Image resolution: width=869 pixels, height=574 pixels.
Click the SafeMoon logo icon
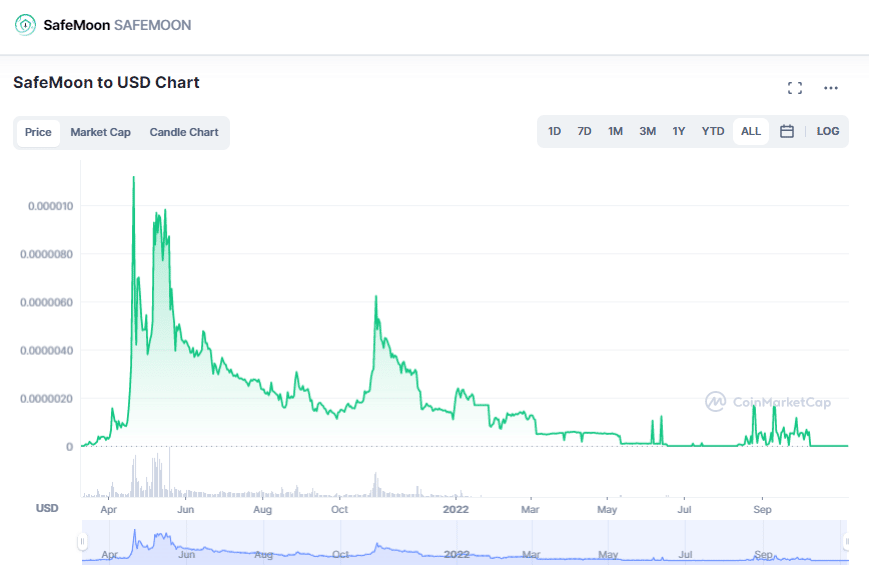25,24
